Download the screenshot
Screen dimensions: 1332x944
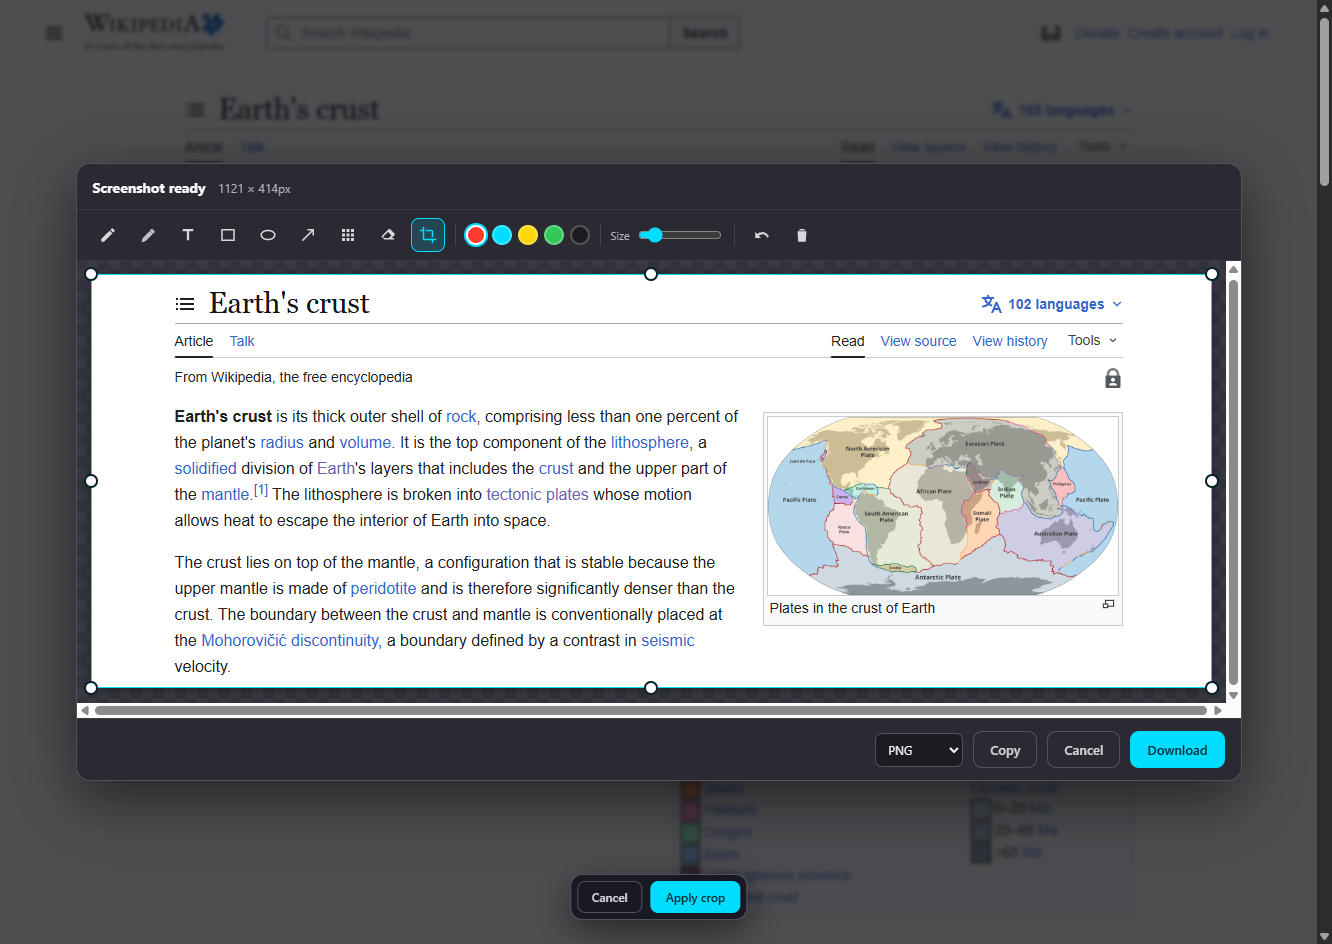pyautogui.click(x=1177, y=750)
